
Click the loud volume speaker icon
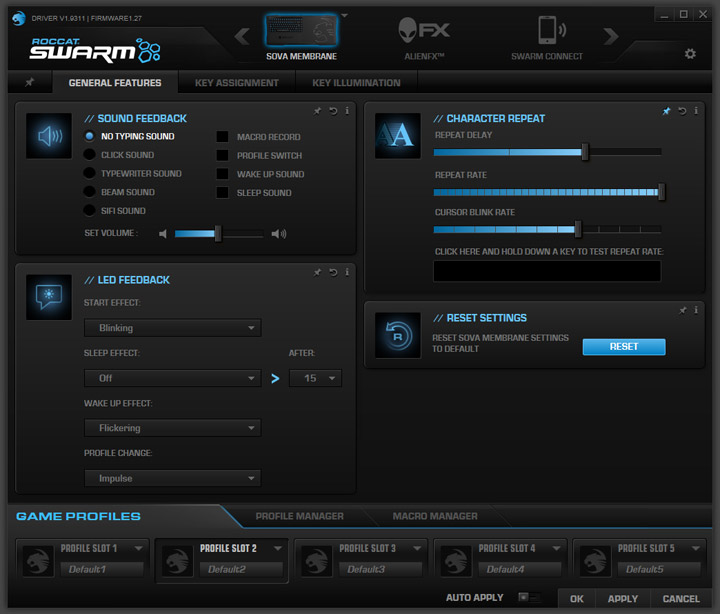click(279, 234)
